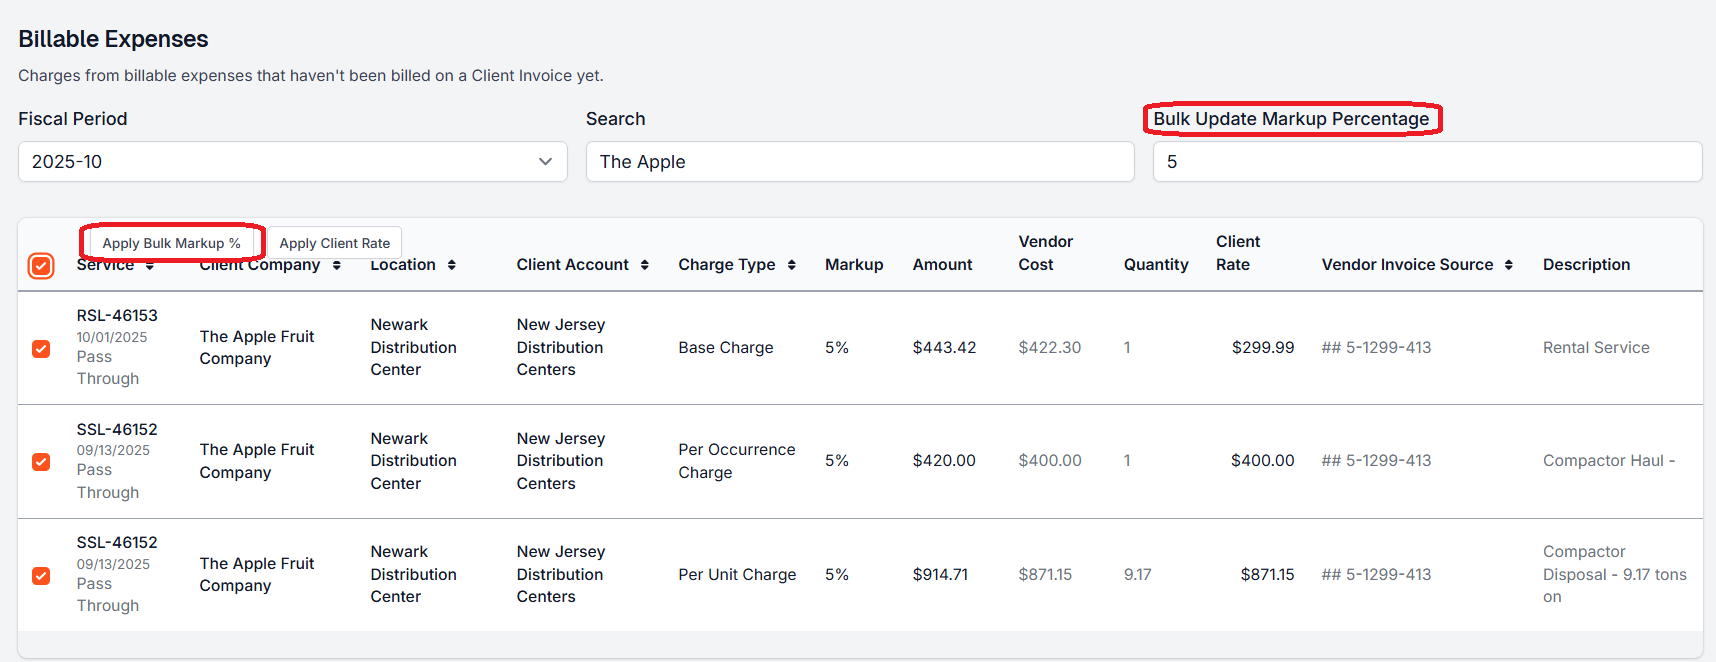Screen dimensions: 1716x662
Task: Open the Fiscal Period dropdown
Action: click(292, 162)
